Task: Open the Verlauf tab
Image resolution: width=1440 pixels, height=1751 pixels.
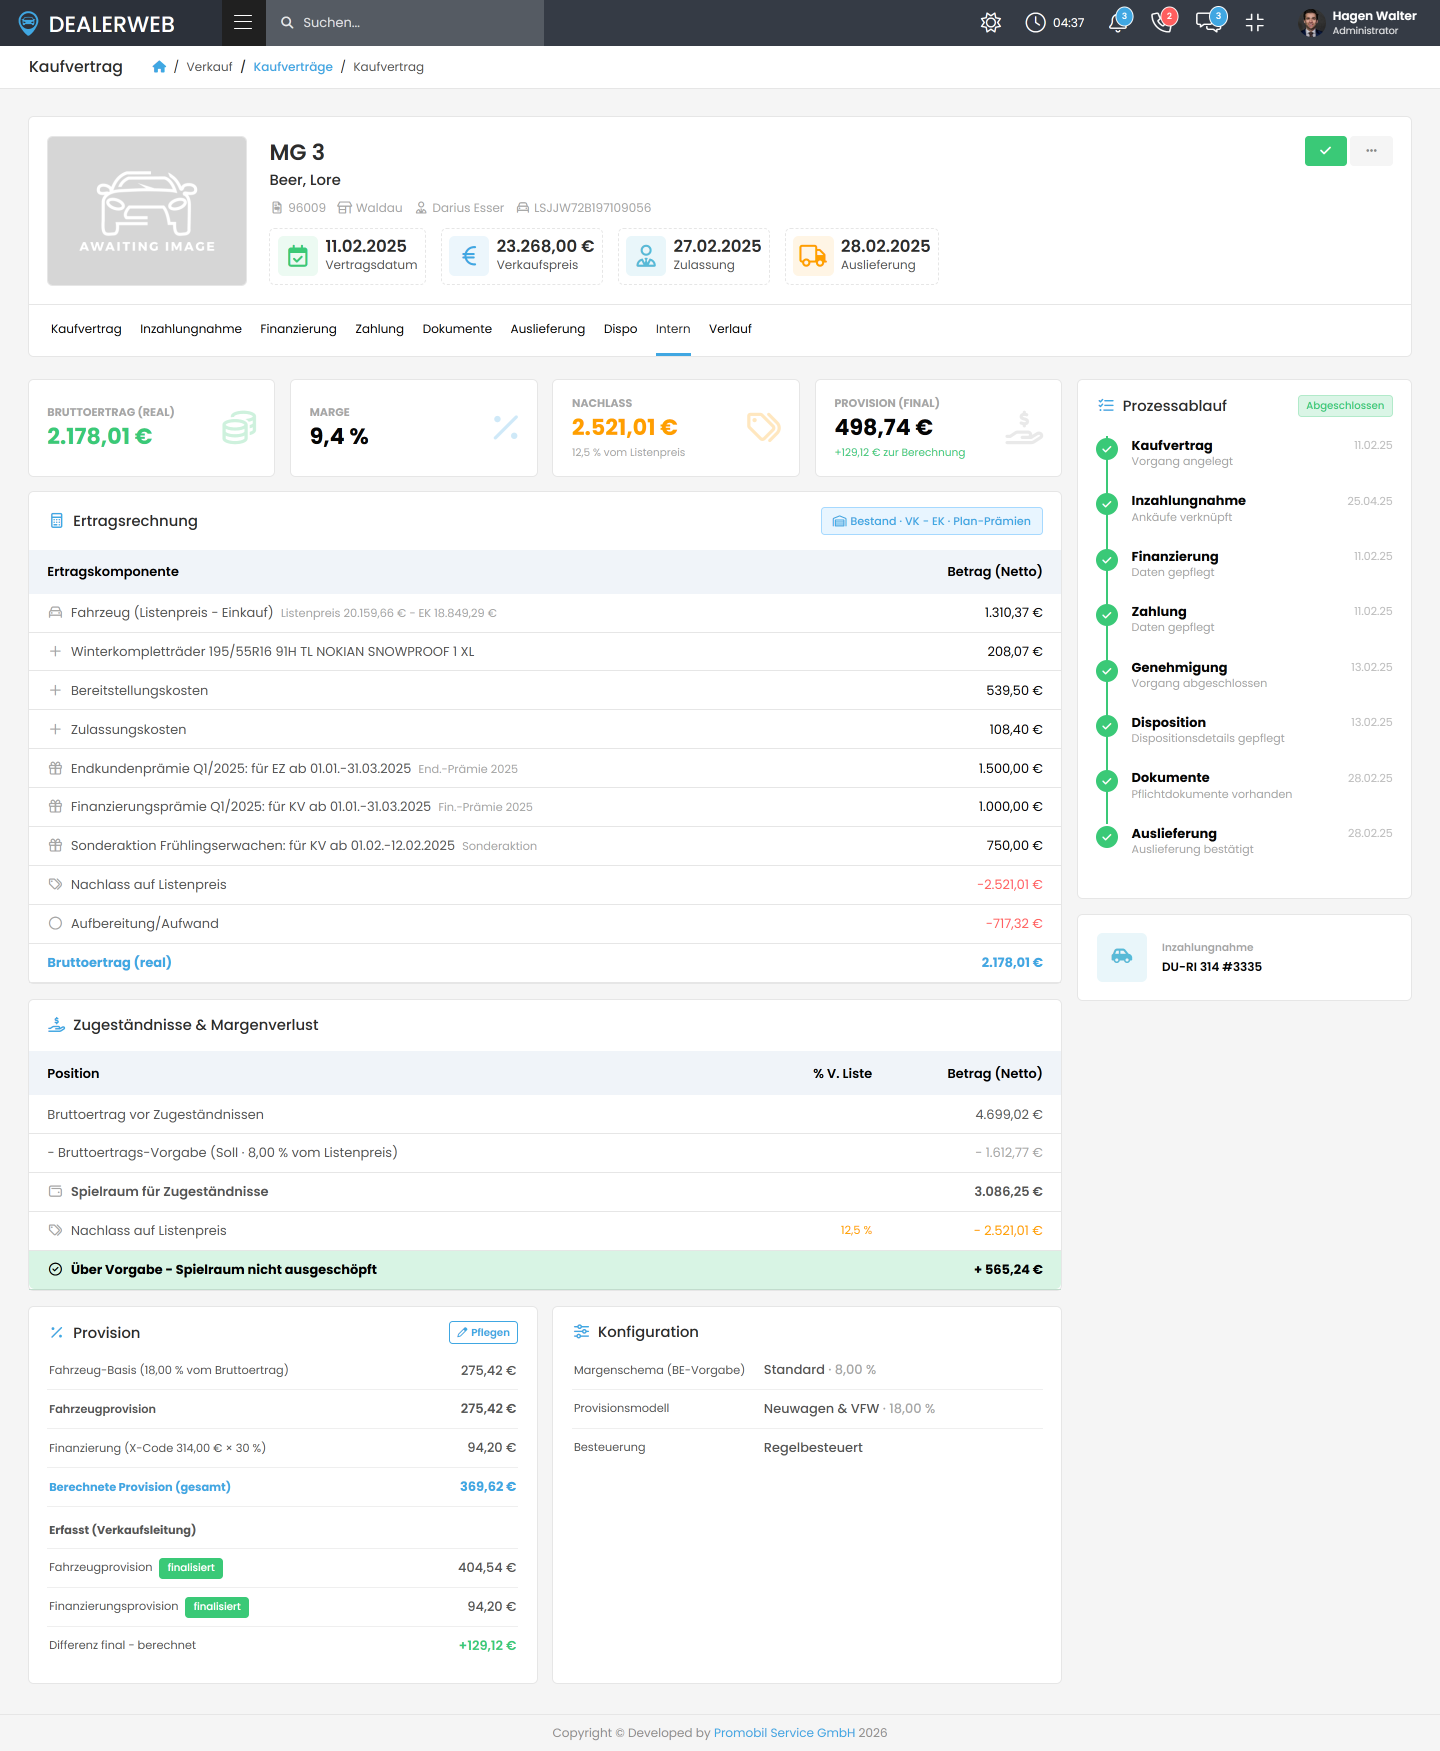Action: [x=730, y=329]
